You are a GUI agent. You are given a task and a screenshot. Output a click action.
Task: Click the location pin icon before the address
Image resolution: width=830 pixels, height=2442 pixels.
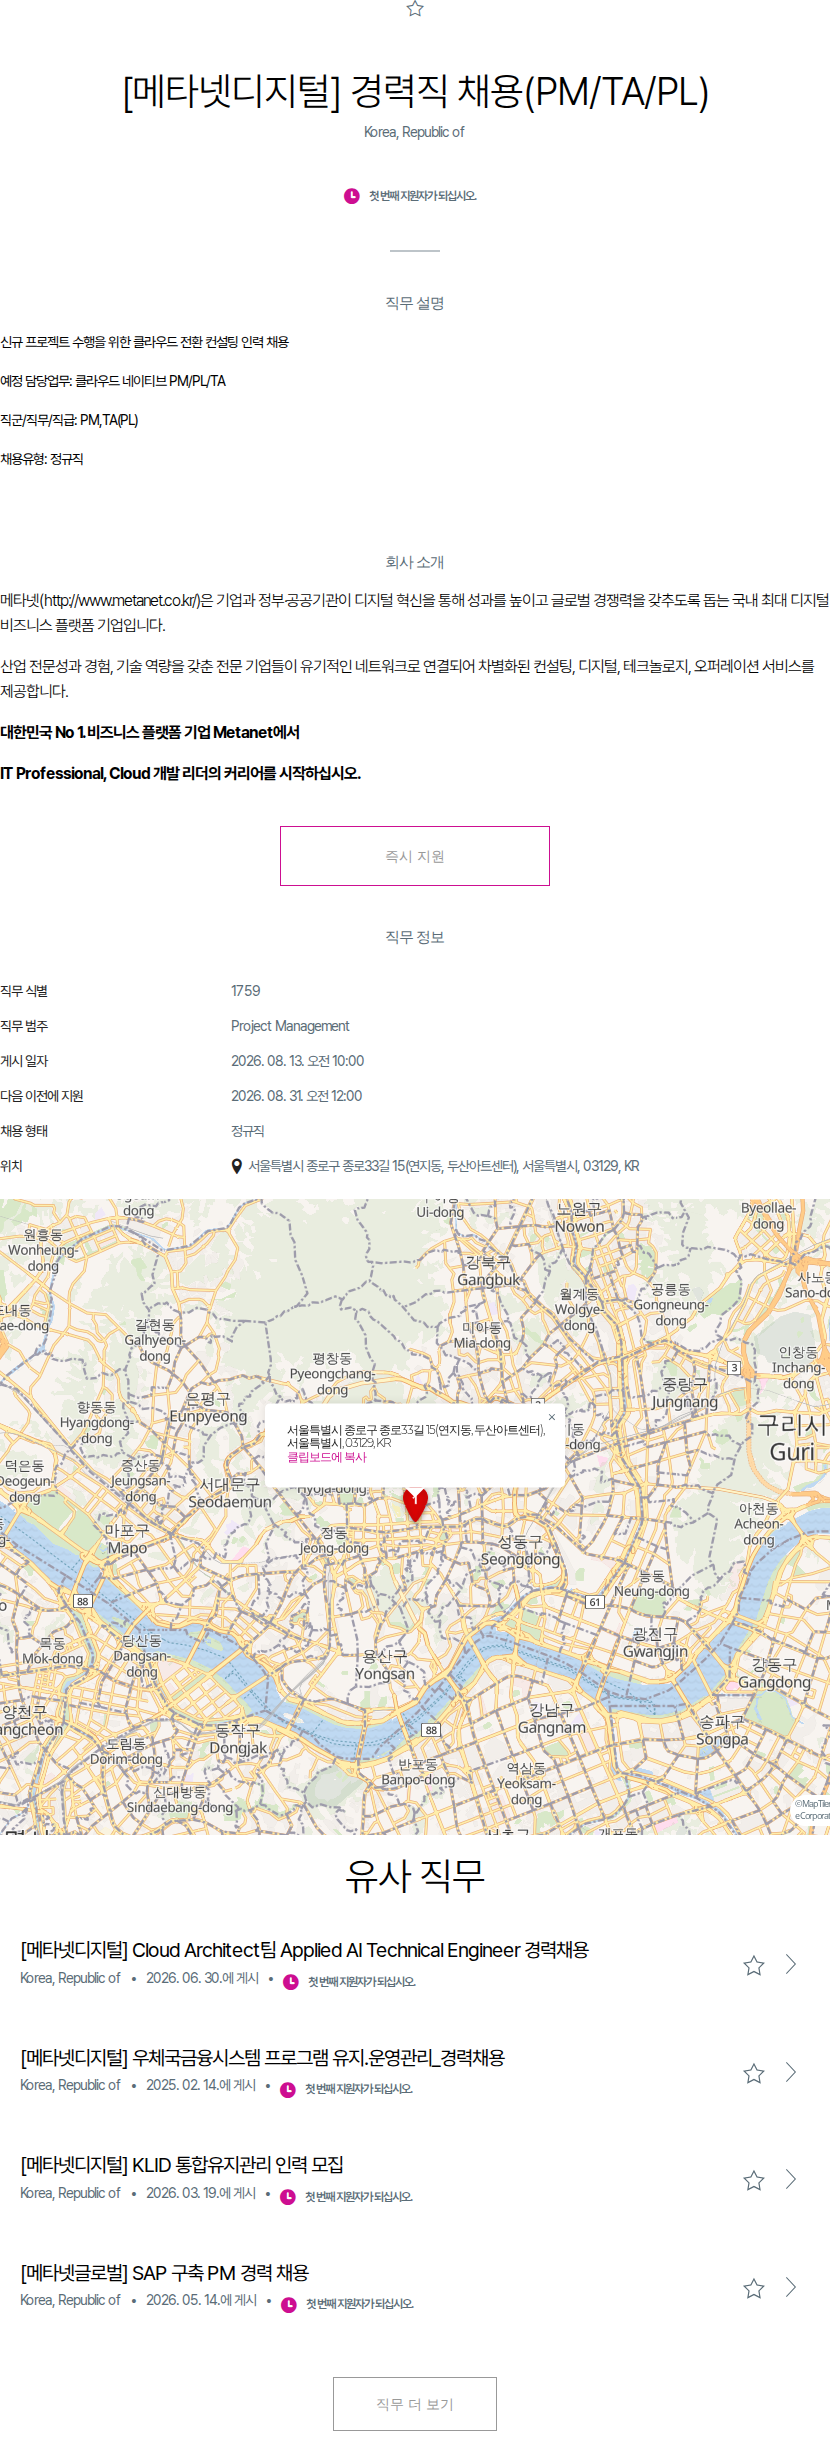(x=237, y=1166)
